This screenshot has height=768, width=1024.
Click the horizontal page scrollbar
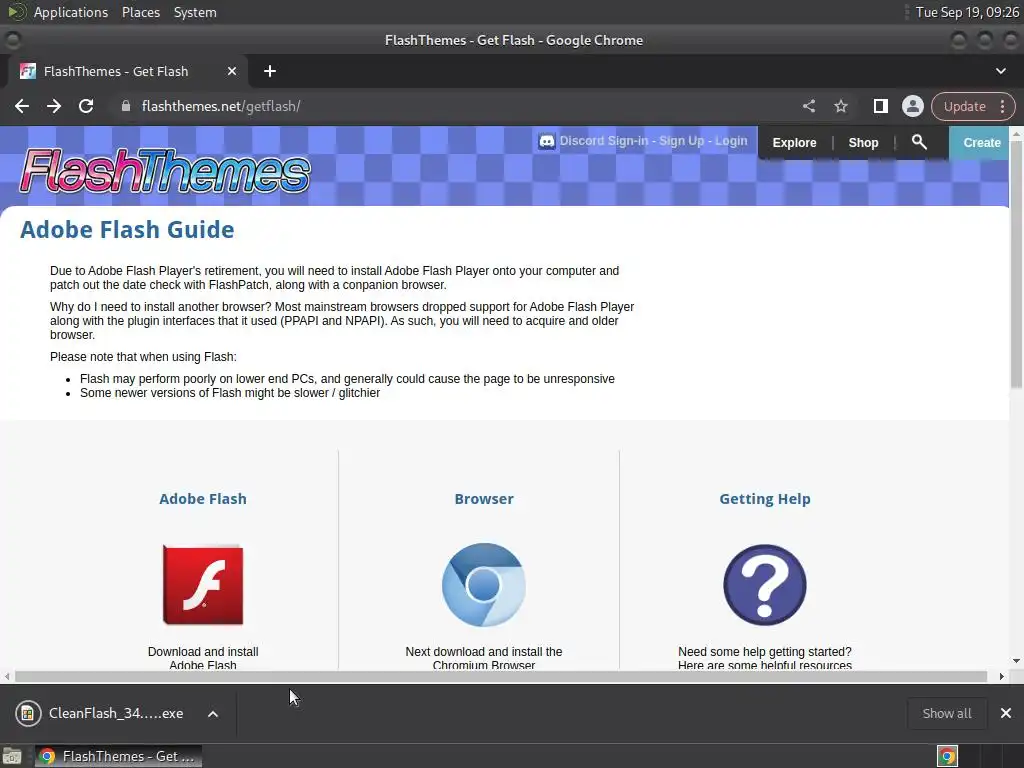(x=501, y=677)
